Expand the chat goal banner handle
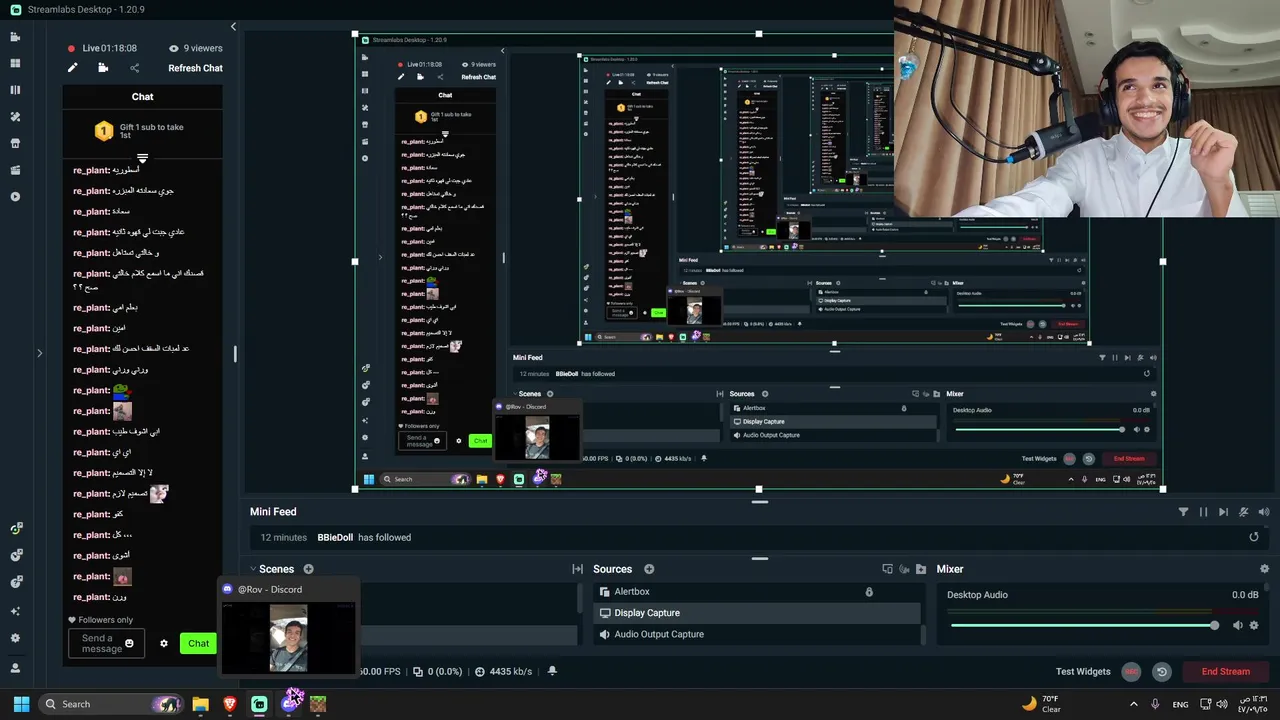 tap(142, 158)
